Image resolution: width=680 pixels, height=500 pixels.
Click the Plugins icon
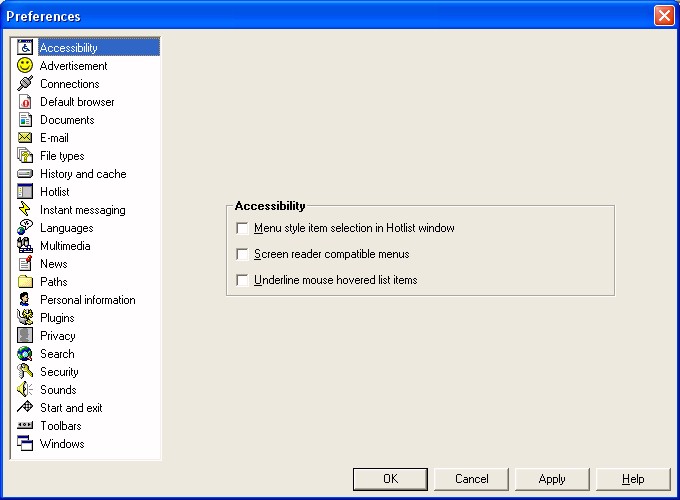click(25, 317)
